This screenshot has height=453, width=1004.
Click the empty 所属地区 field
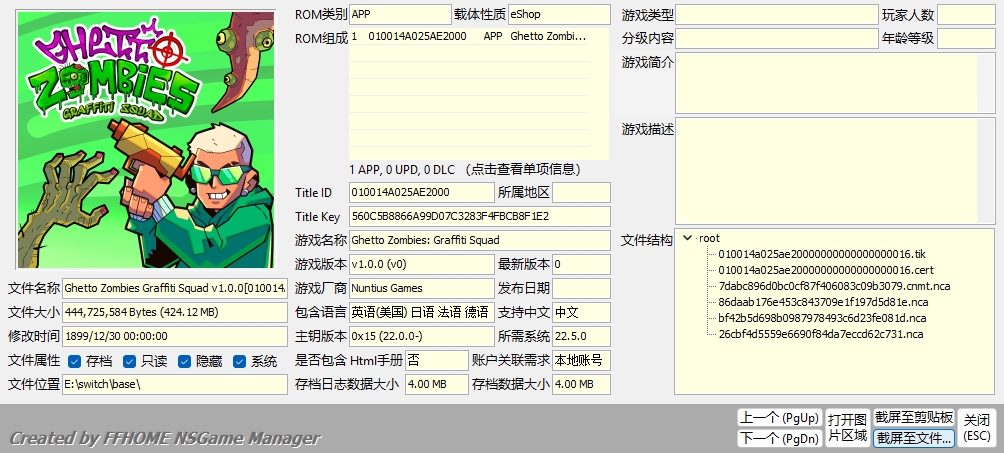point(581,192)
